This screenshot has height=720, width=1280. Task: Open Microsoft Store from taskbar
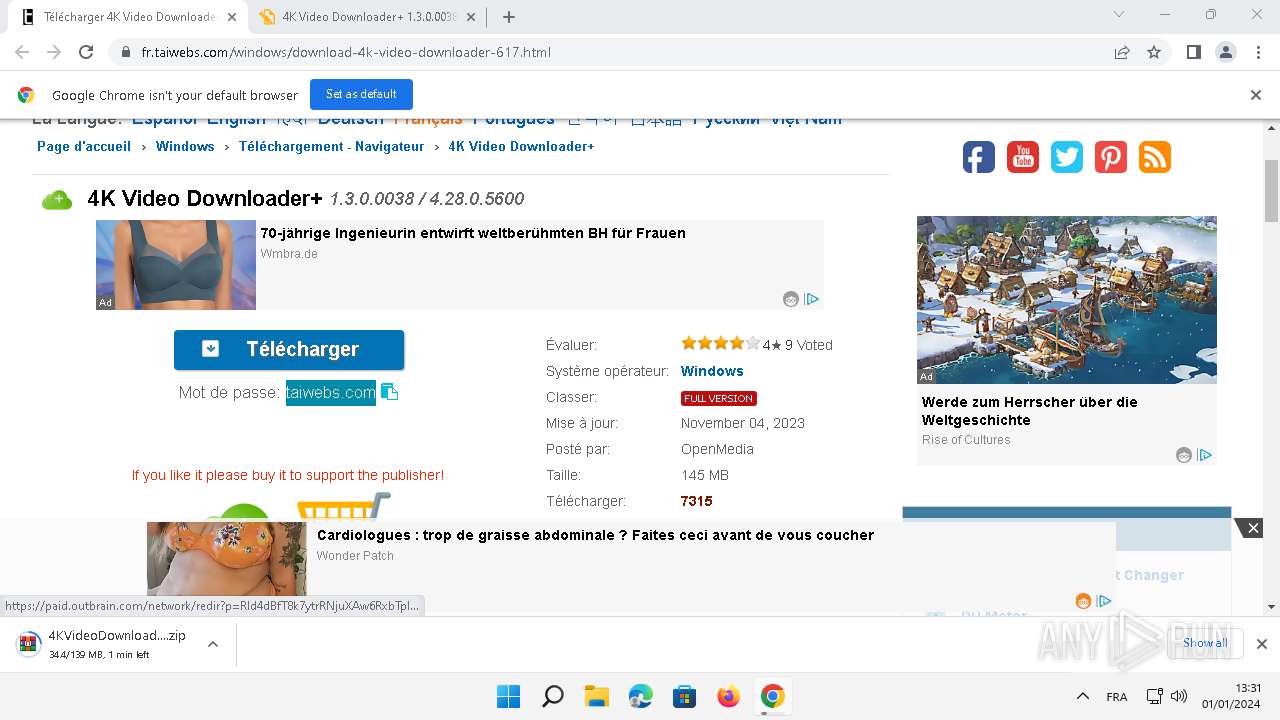684,696
